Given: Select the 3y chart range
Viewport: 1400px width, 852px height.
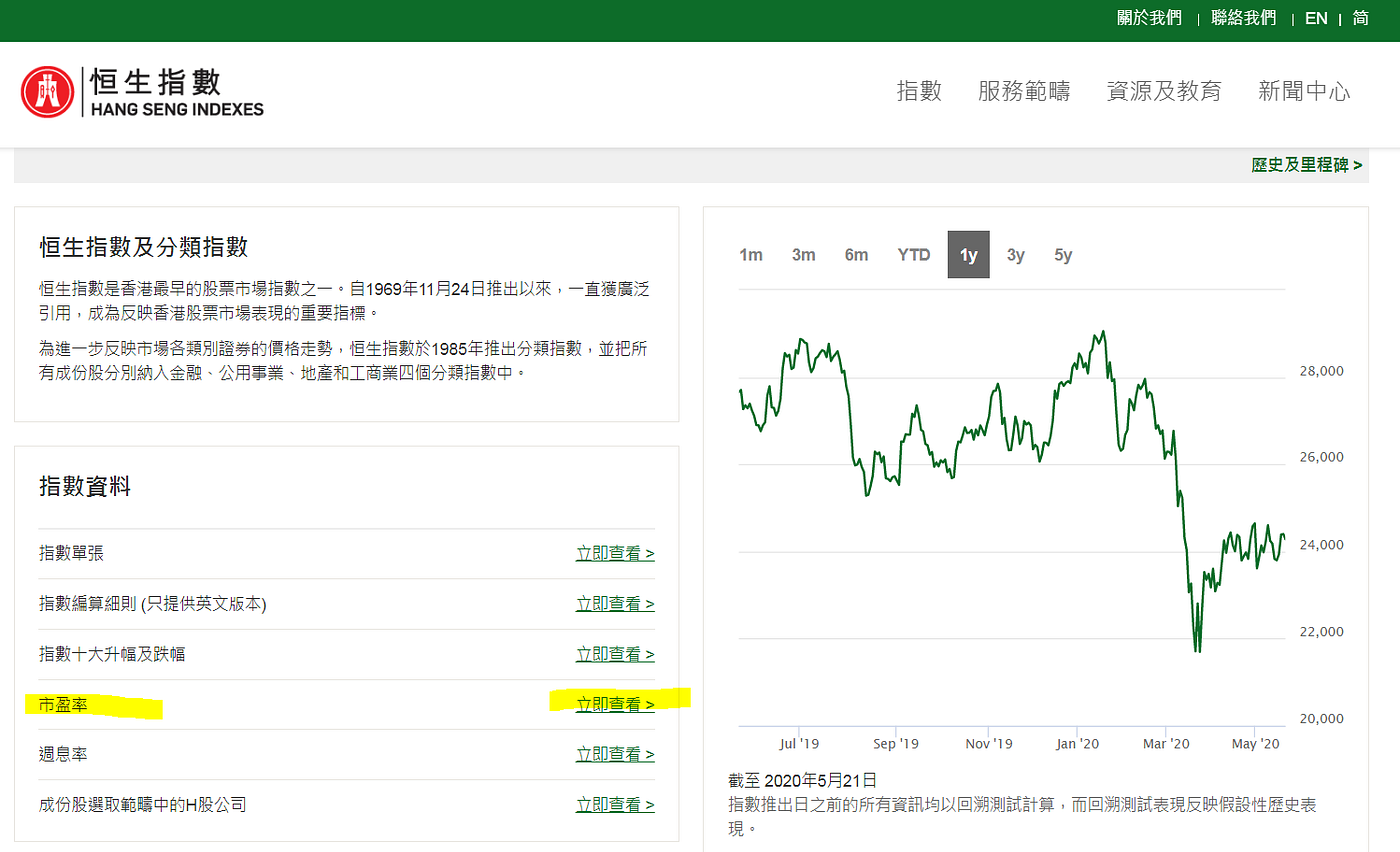Looking at the screenshot, I should pyautogui.click(x=1015, y=255).
